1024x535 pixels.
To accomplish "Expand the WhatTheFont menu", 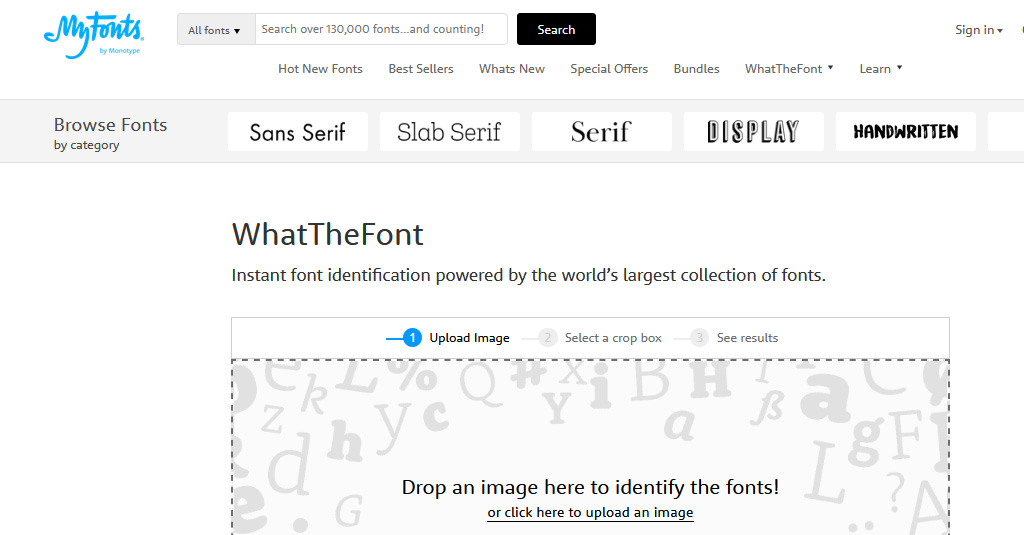I will pos(789,69).
